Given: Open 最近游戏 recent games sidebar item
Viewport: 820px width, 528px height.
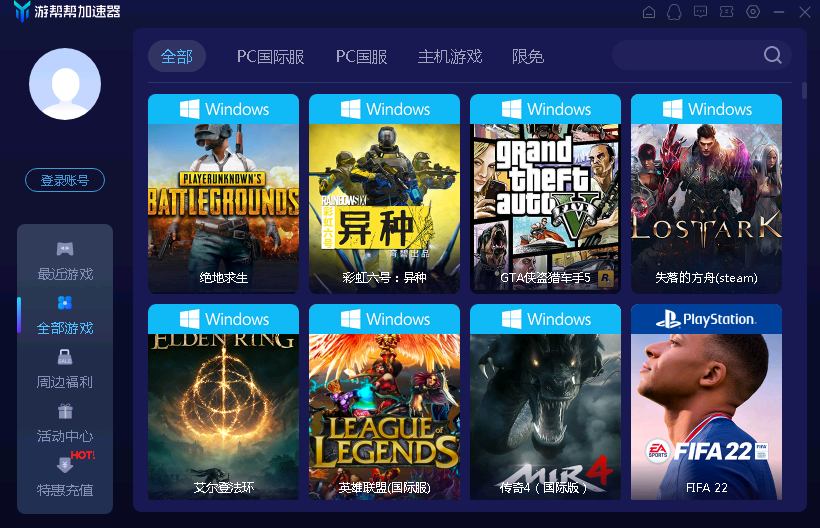Looking at the screenshot, I should click(65, 261).
